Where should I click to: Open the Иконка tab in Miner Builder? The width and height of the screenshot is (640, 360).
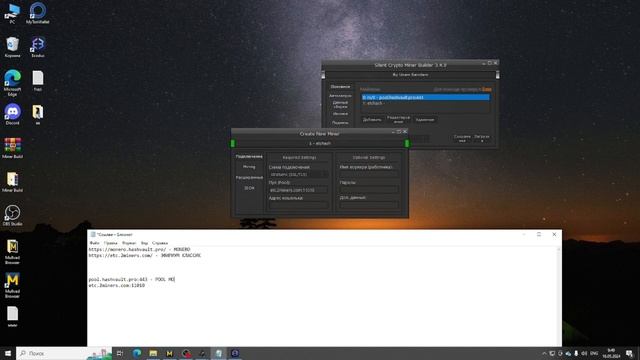(340, 114)
